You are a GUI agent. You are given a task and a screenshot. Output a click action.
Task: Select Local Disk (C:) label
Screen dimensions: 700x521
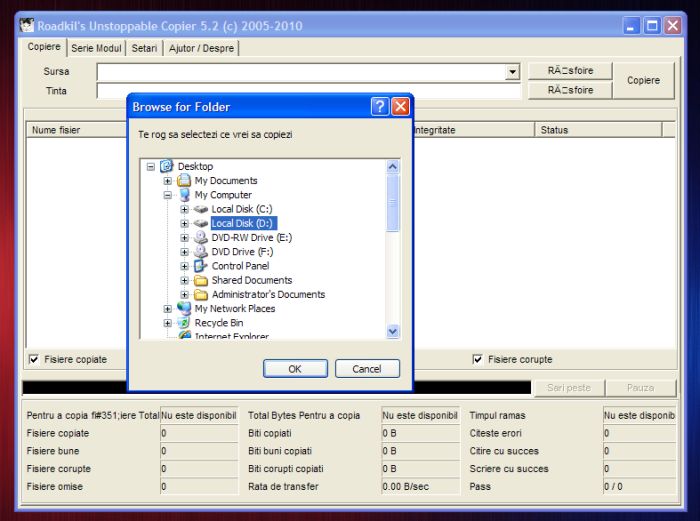click(x=242, y=209)
